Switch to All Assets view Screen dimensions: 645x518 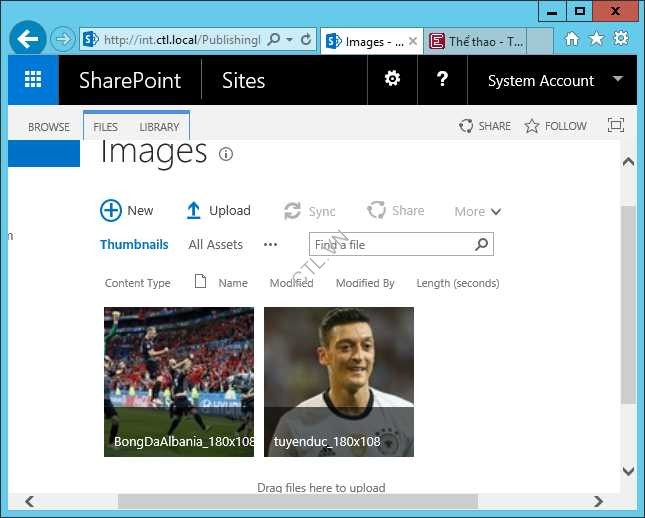[x=215, y=244]
